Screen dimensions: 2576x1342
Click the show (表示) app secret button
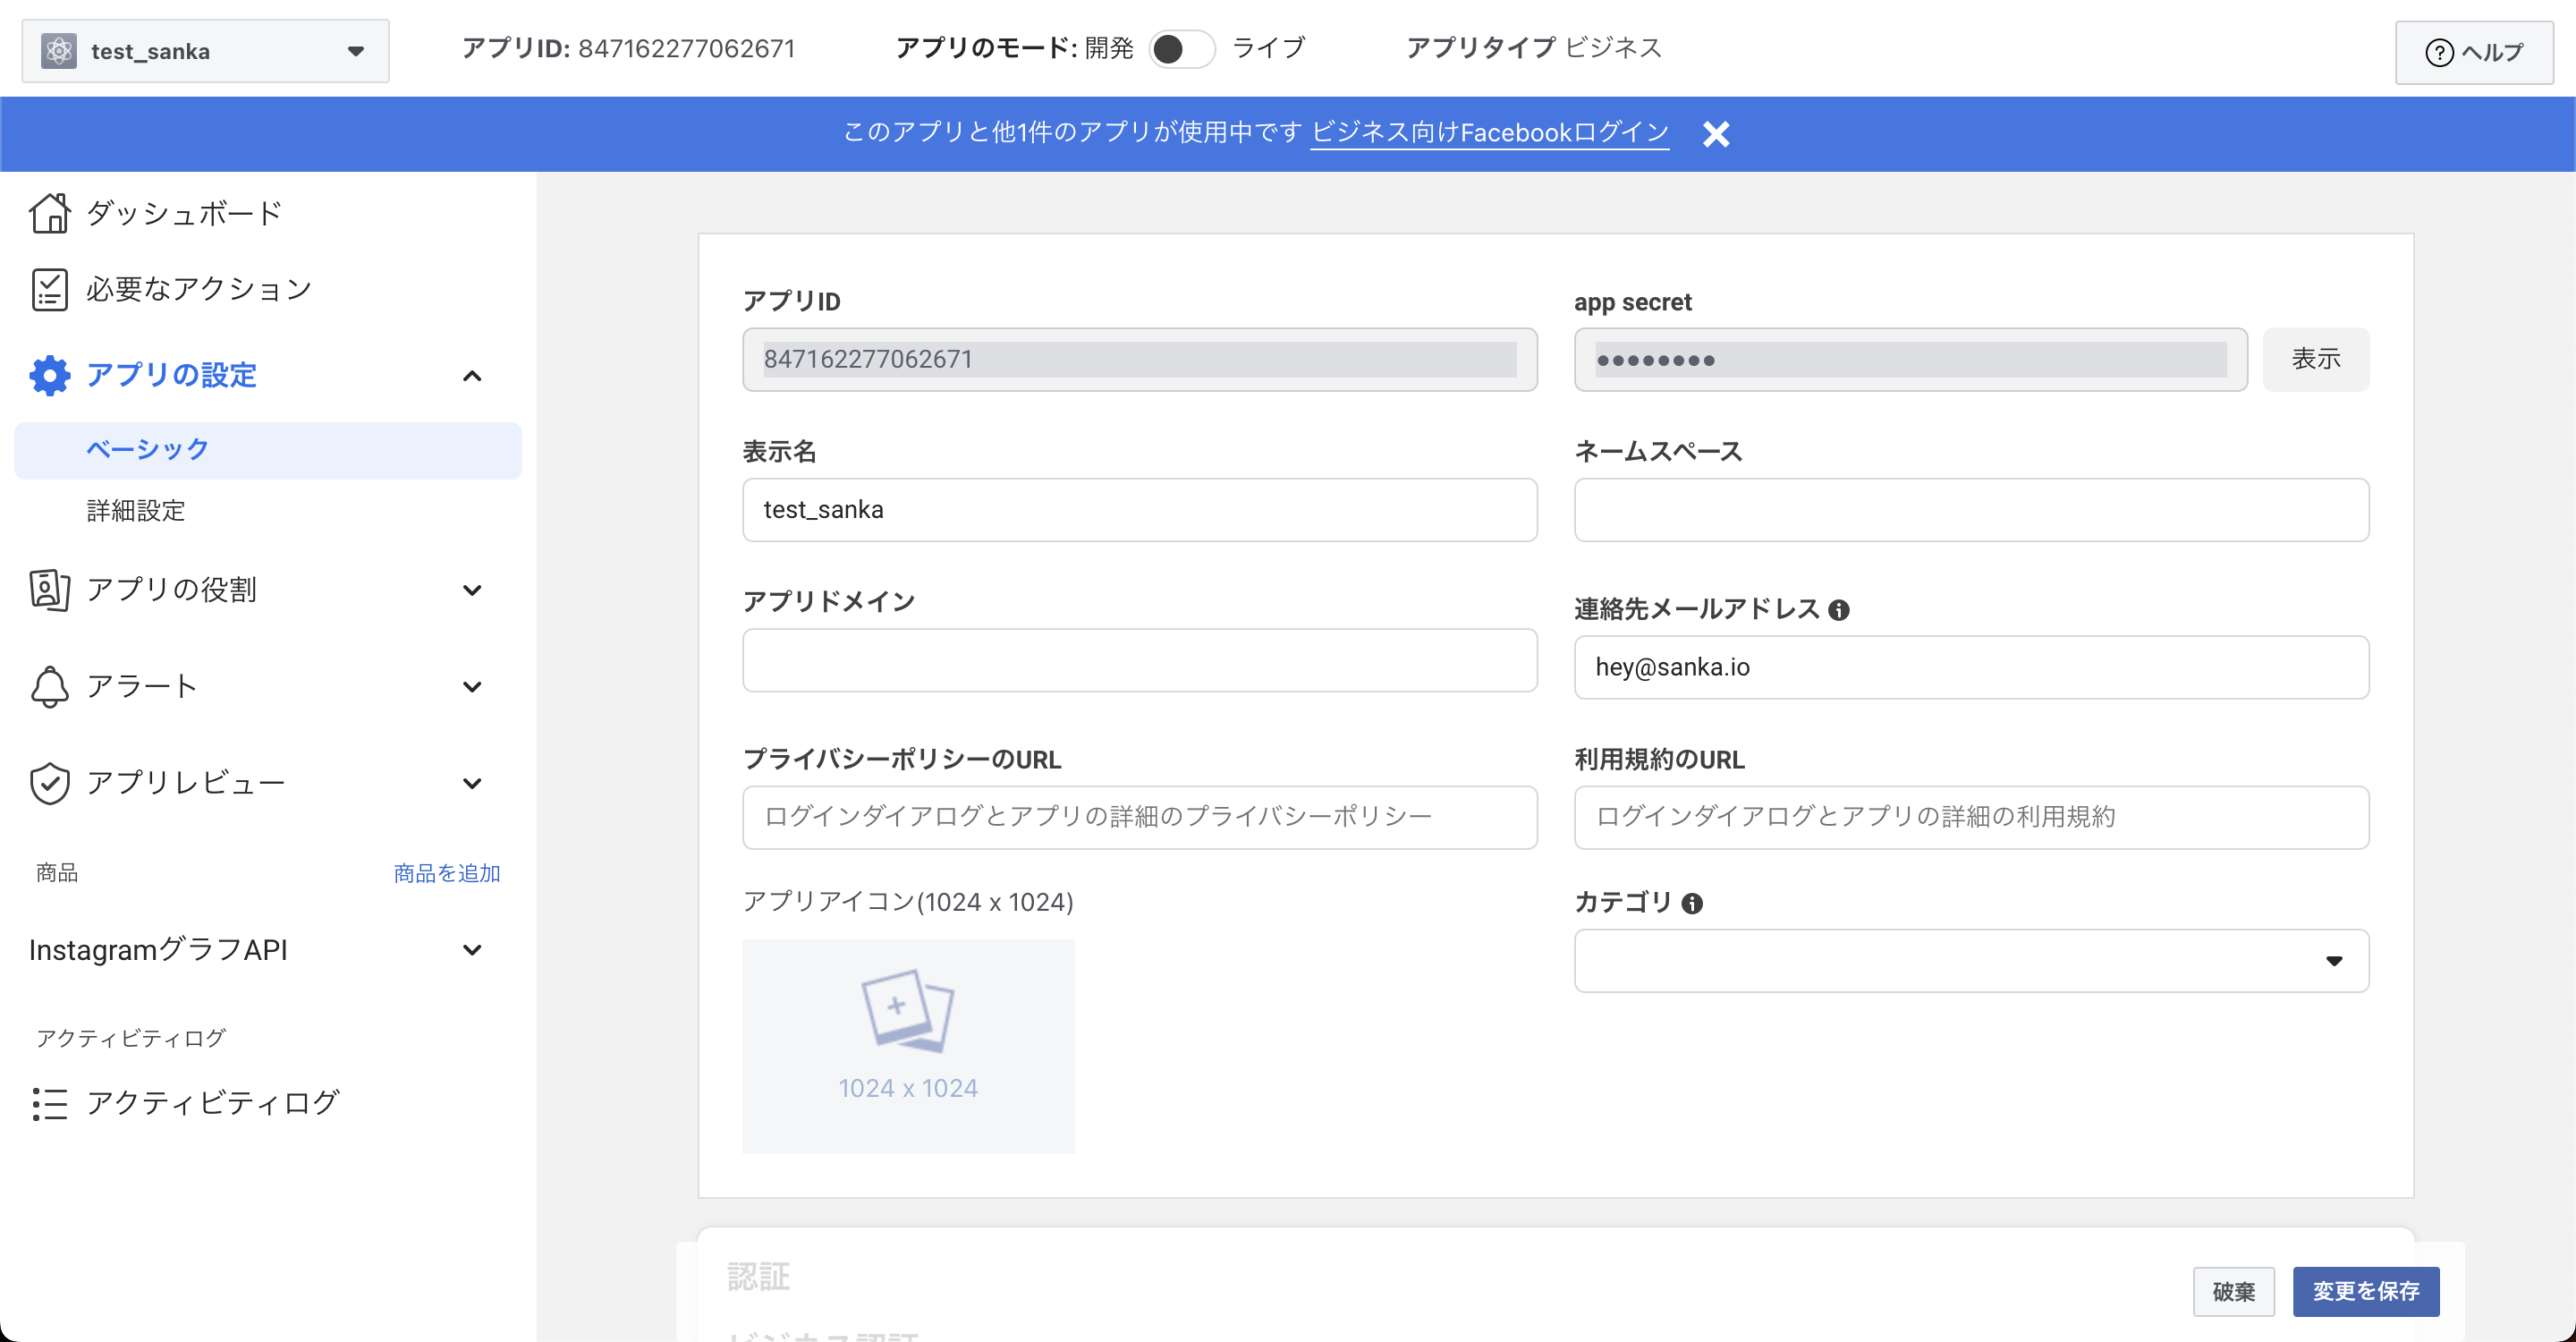coord(2315,359)
